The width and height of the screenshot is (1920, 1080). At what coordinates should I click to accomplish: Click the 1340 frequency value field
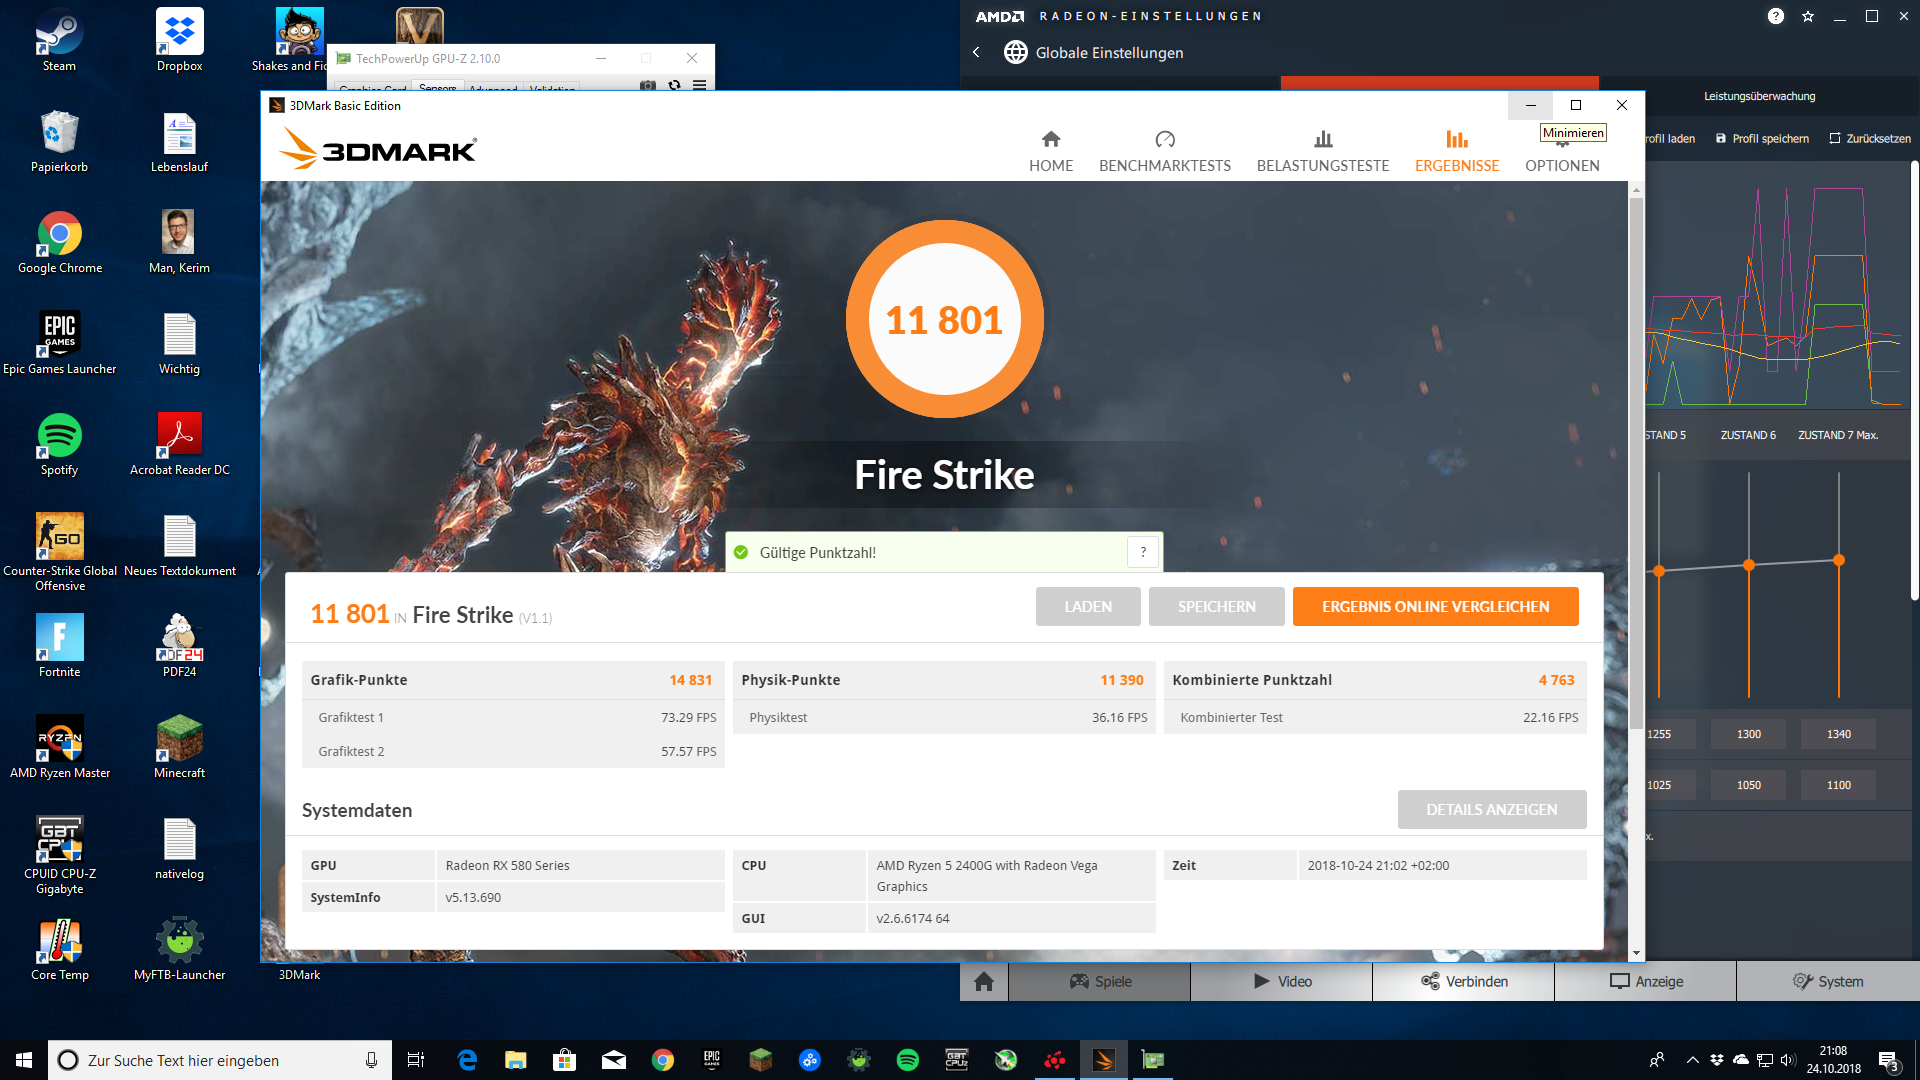1838,734
